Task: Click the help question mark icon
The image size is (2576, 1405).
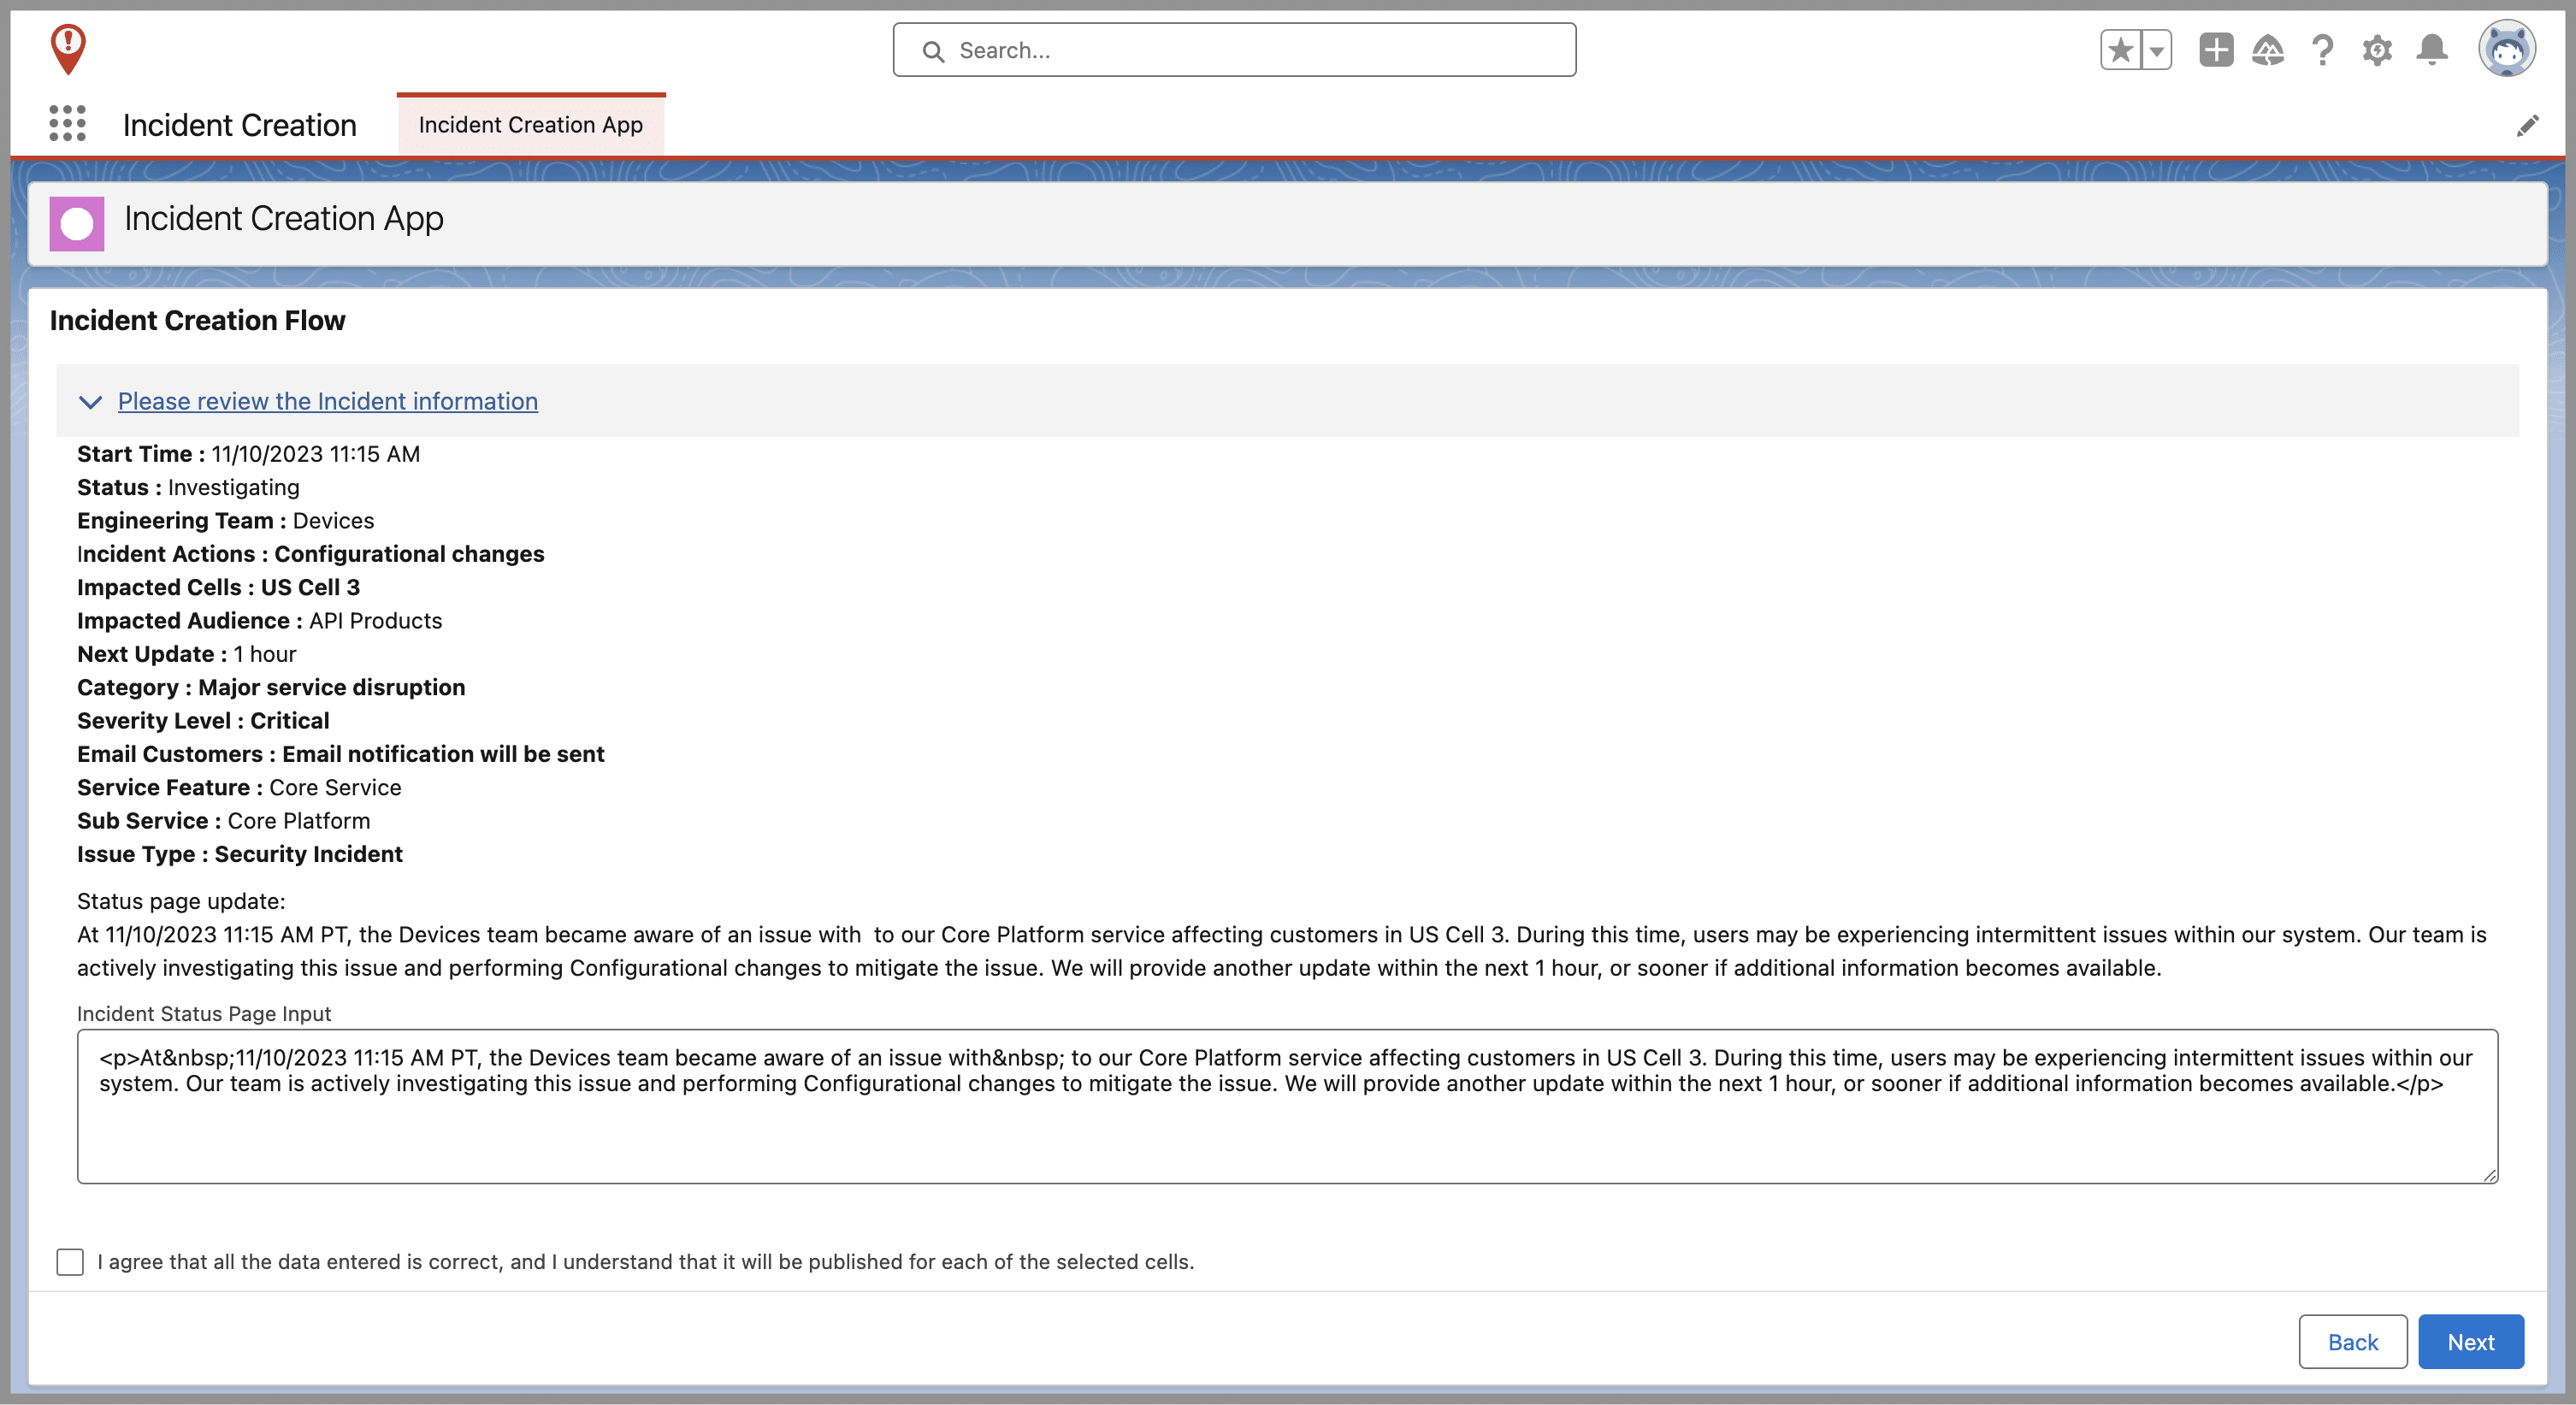Action: coord(2324,50)
